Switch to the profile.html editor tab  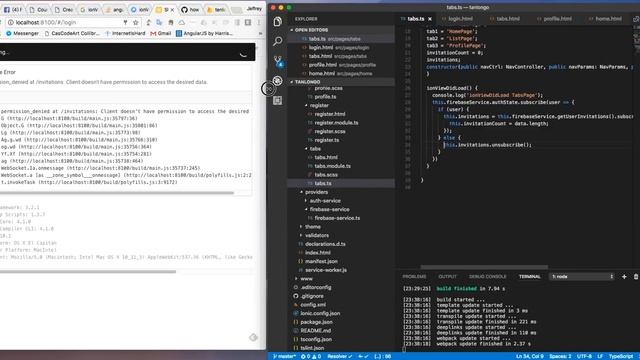pos(556,19)
